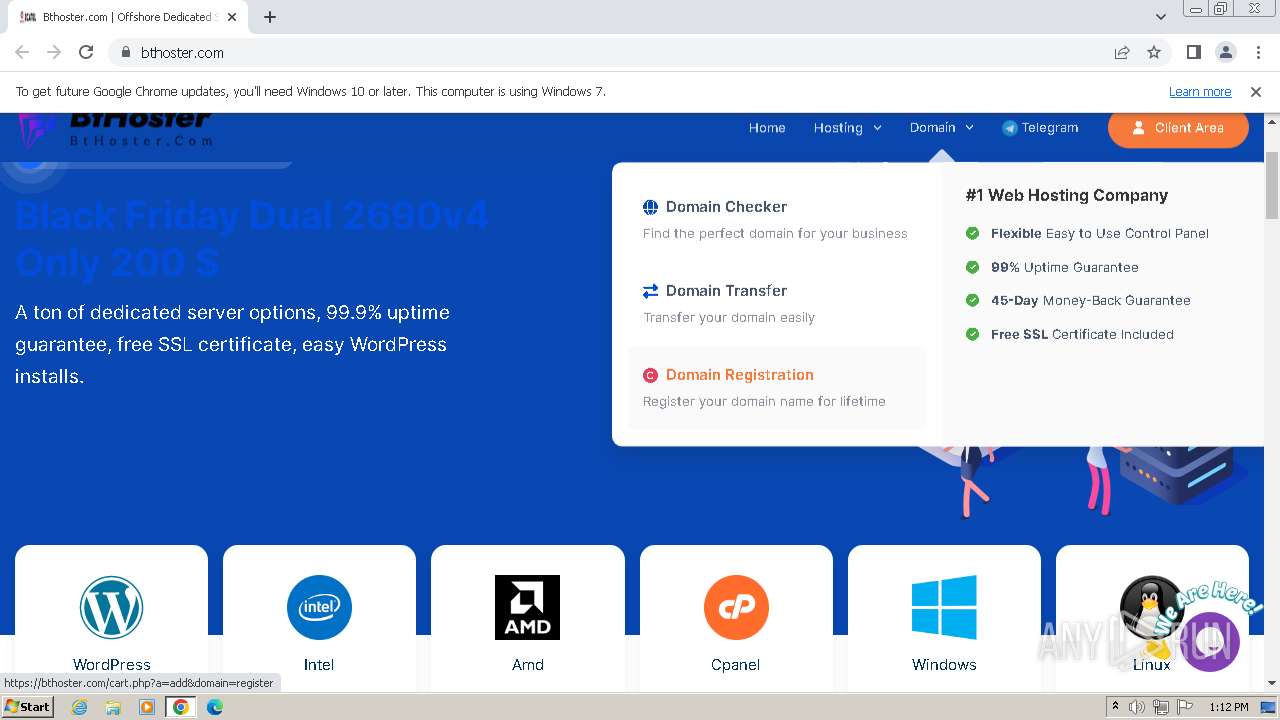This screenshot has width=1280, height=720.
Task: Click the Domain Checker globe icon
Action: pyautogui.click(x=650, y=207)
